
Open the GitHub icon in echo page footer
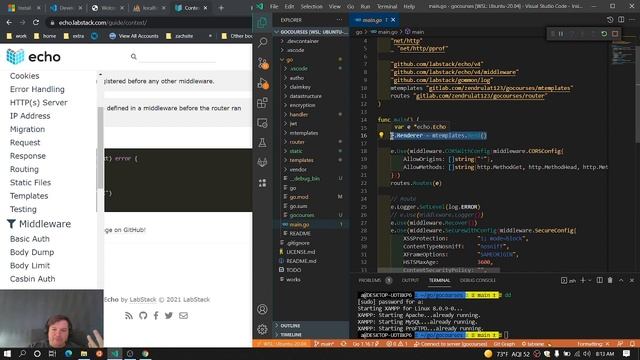coord(143,316)
